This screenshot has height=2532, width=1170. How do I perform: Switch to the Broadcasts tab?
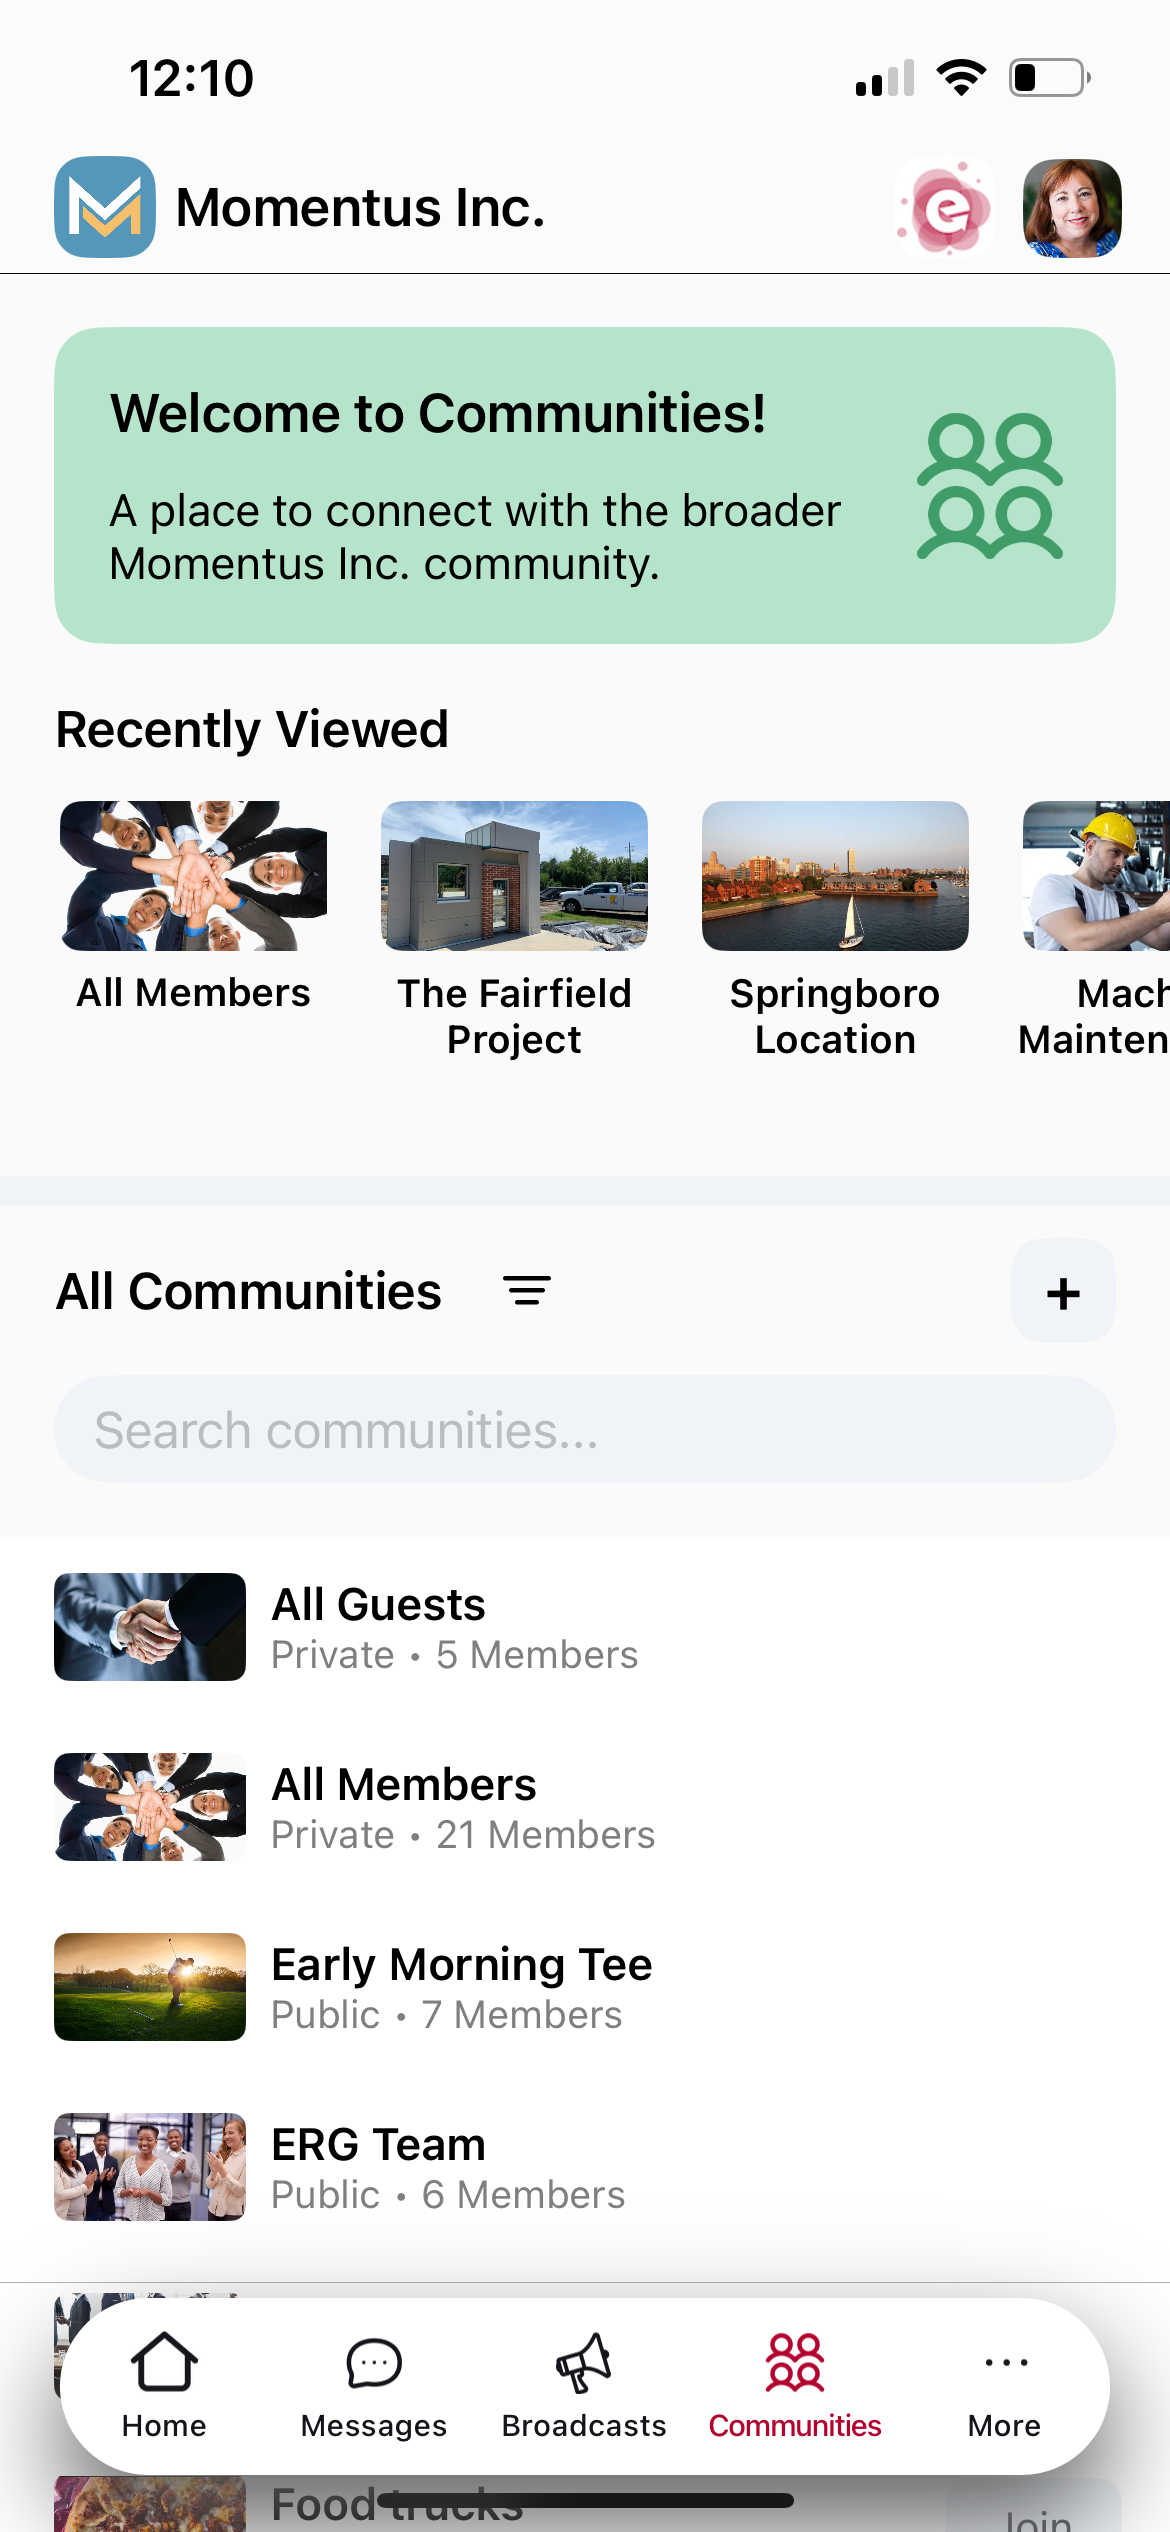click(x=584, y=2384)
